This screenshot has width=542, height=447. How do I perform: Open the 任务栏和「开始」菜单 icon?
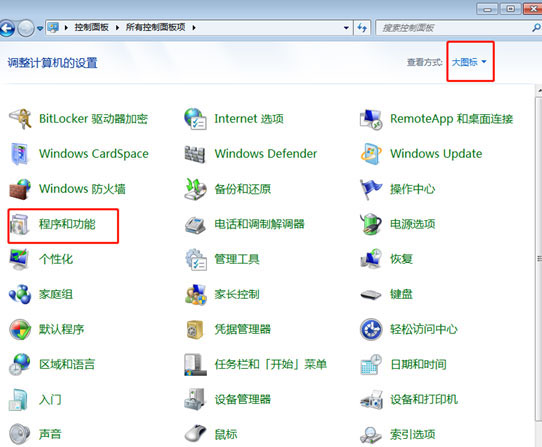tap(195, 364)
